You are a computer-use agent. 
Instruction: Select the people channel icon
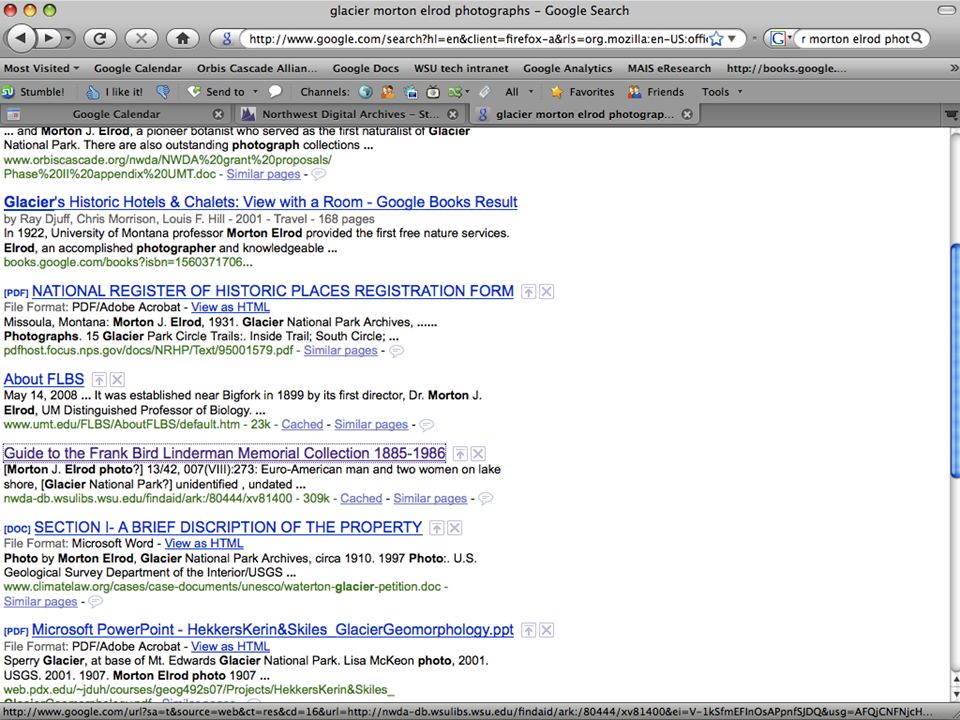[x=388, y=92]
